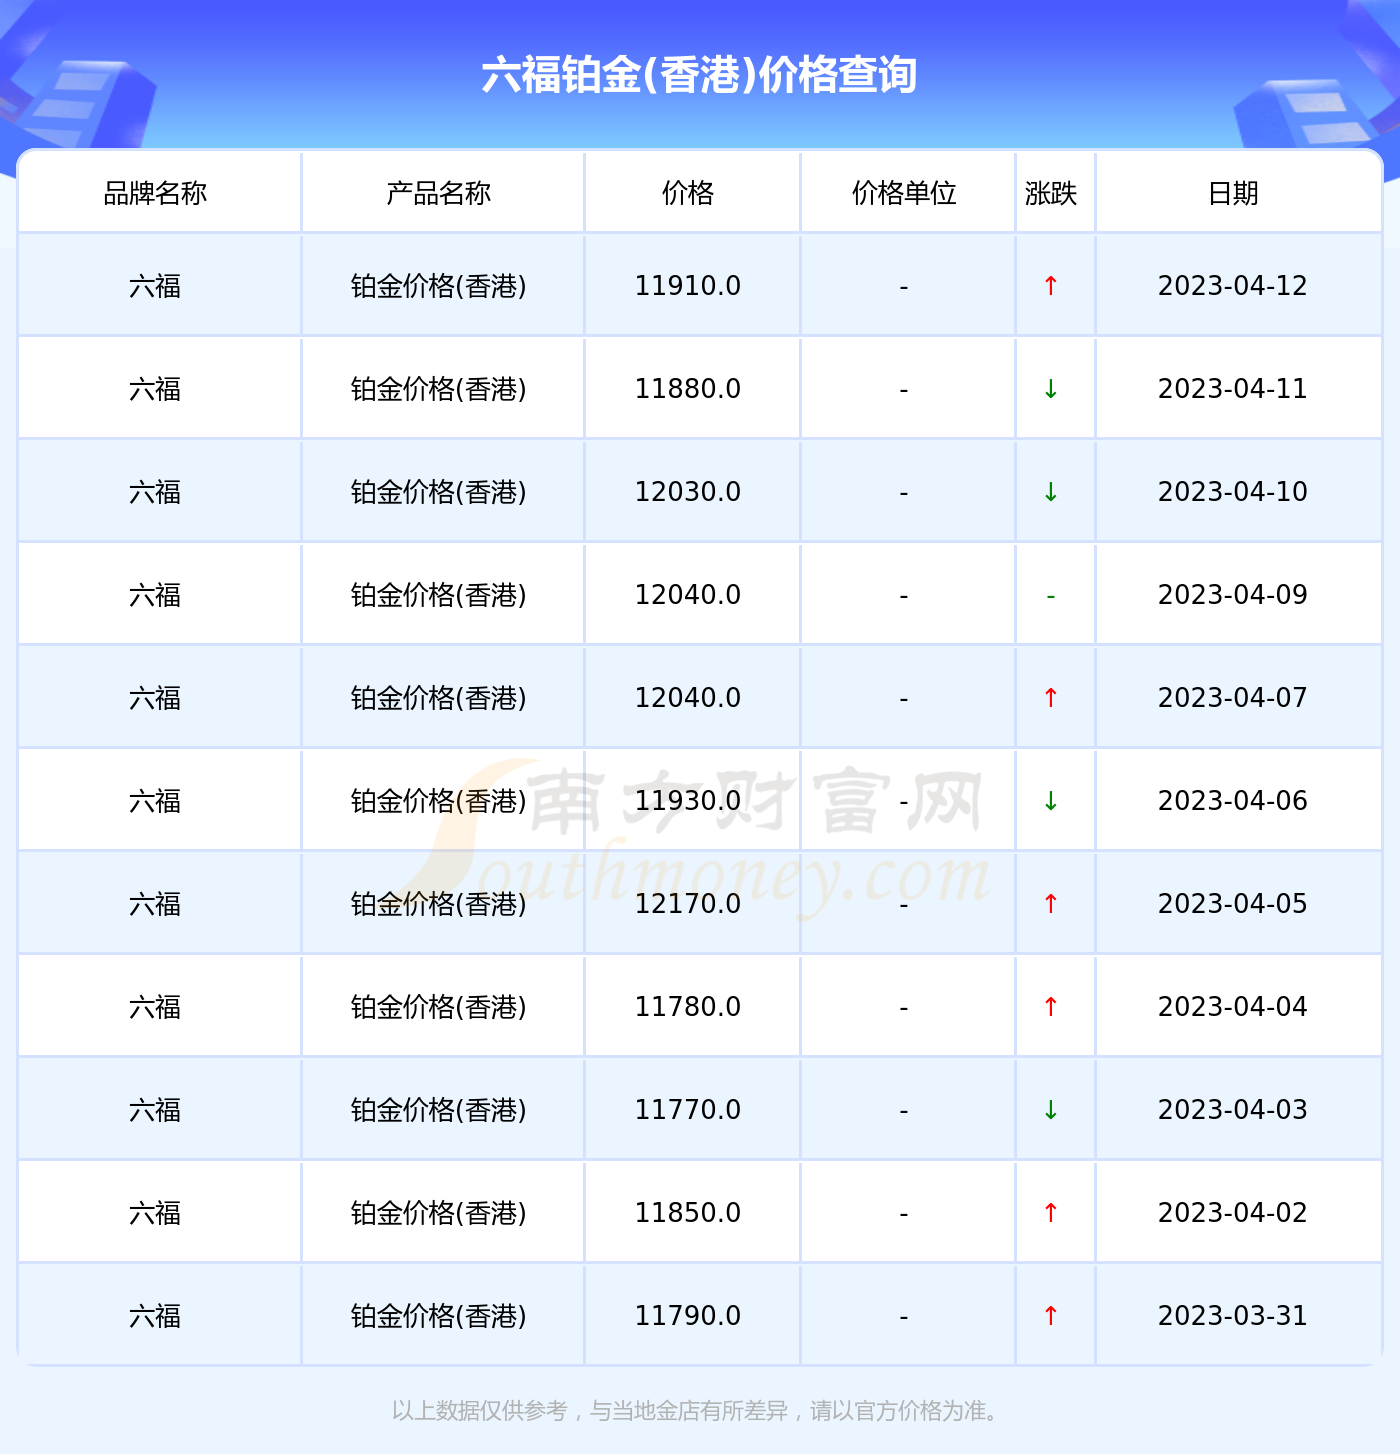Select the price 11780.0
The height and width of the screenshot is (1455, 1400).
point(688,1007)
